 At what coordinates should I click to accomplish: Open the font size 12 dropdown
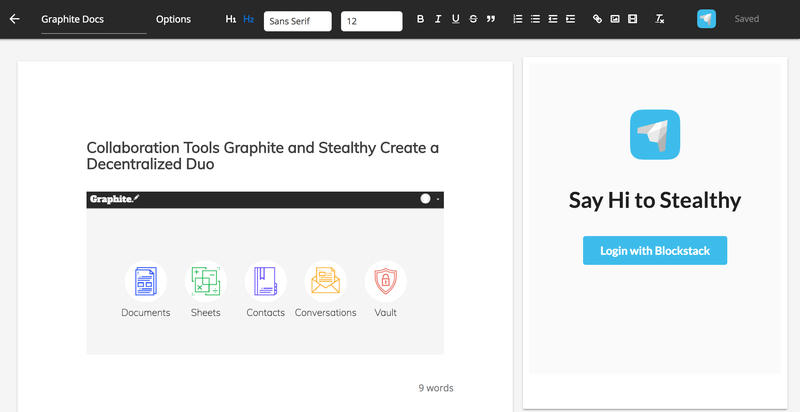(x=371, y=20)
